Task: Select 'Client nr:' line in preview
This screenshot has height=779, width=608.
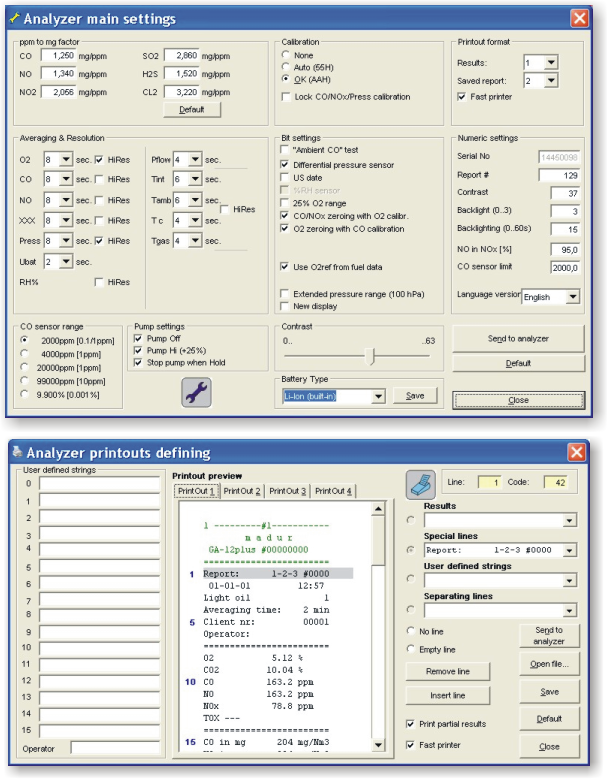Action: click(266, 622)
